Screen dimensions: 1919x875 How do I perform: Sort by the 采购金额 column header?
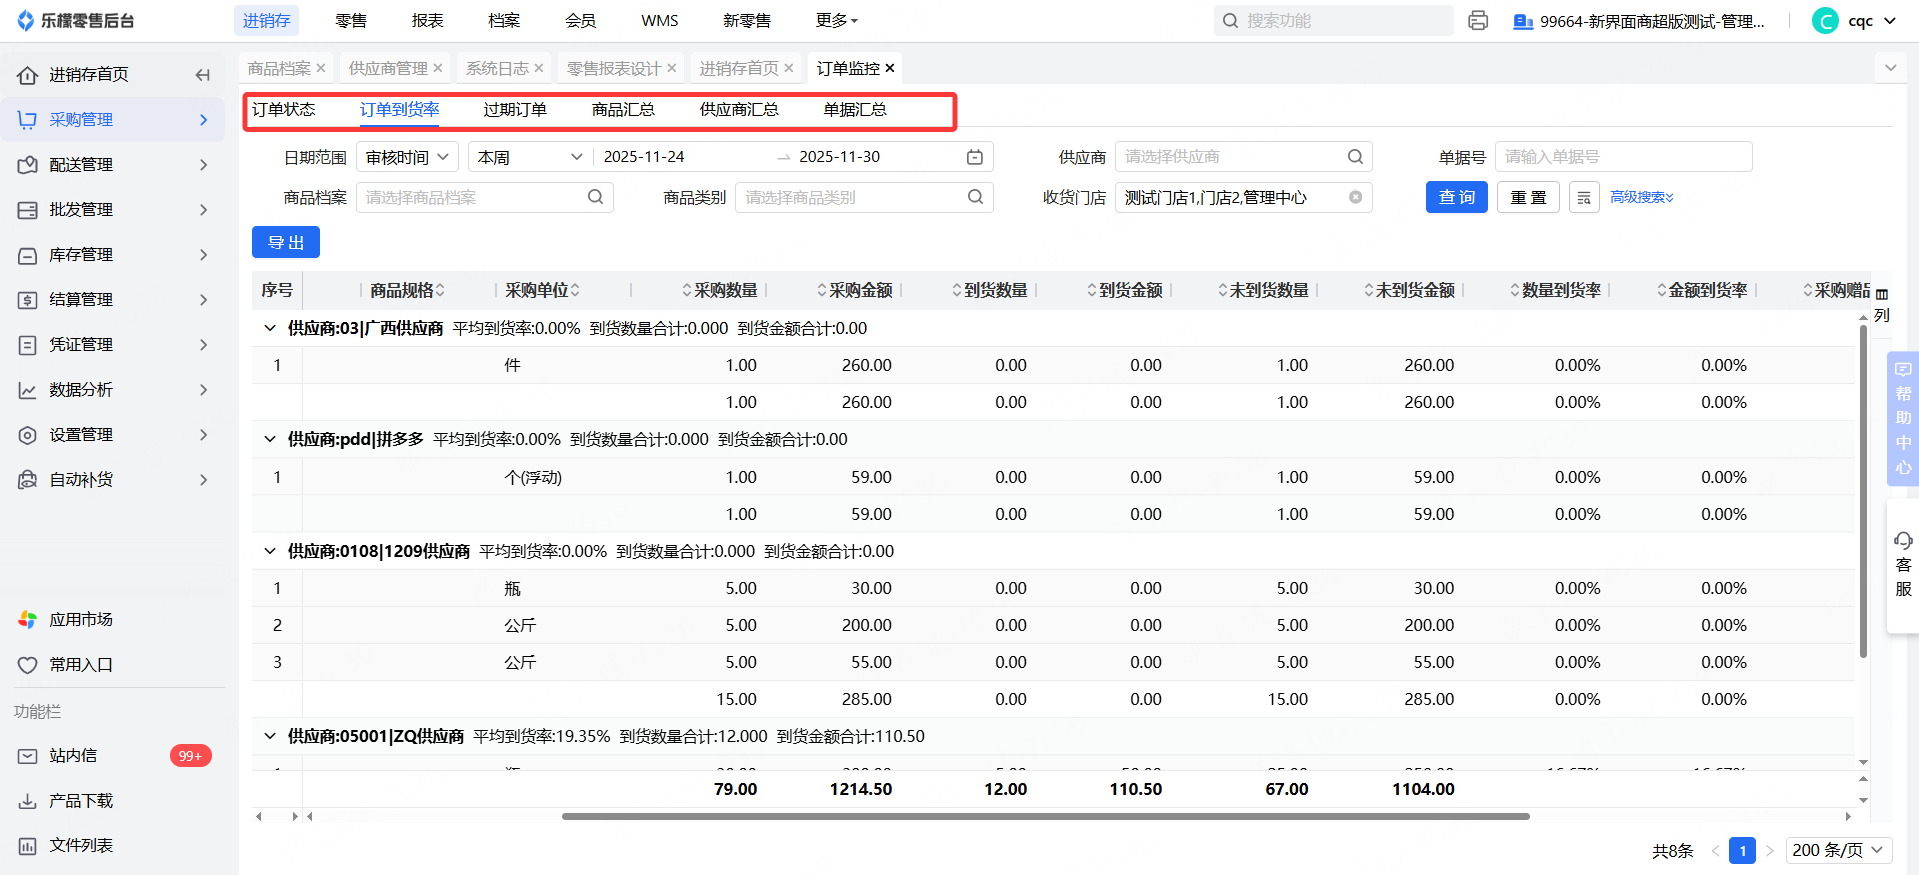859,291
